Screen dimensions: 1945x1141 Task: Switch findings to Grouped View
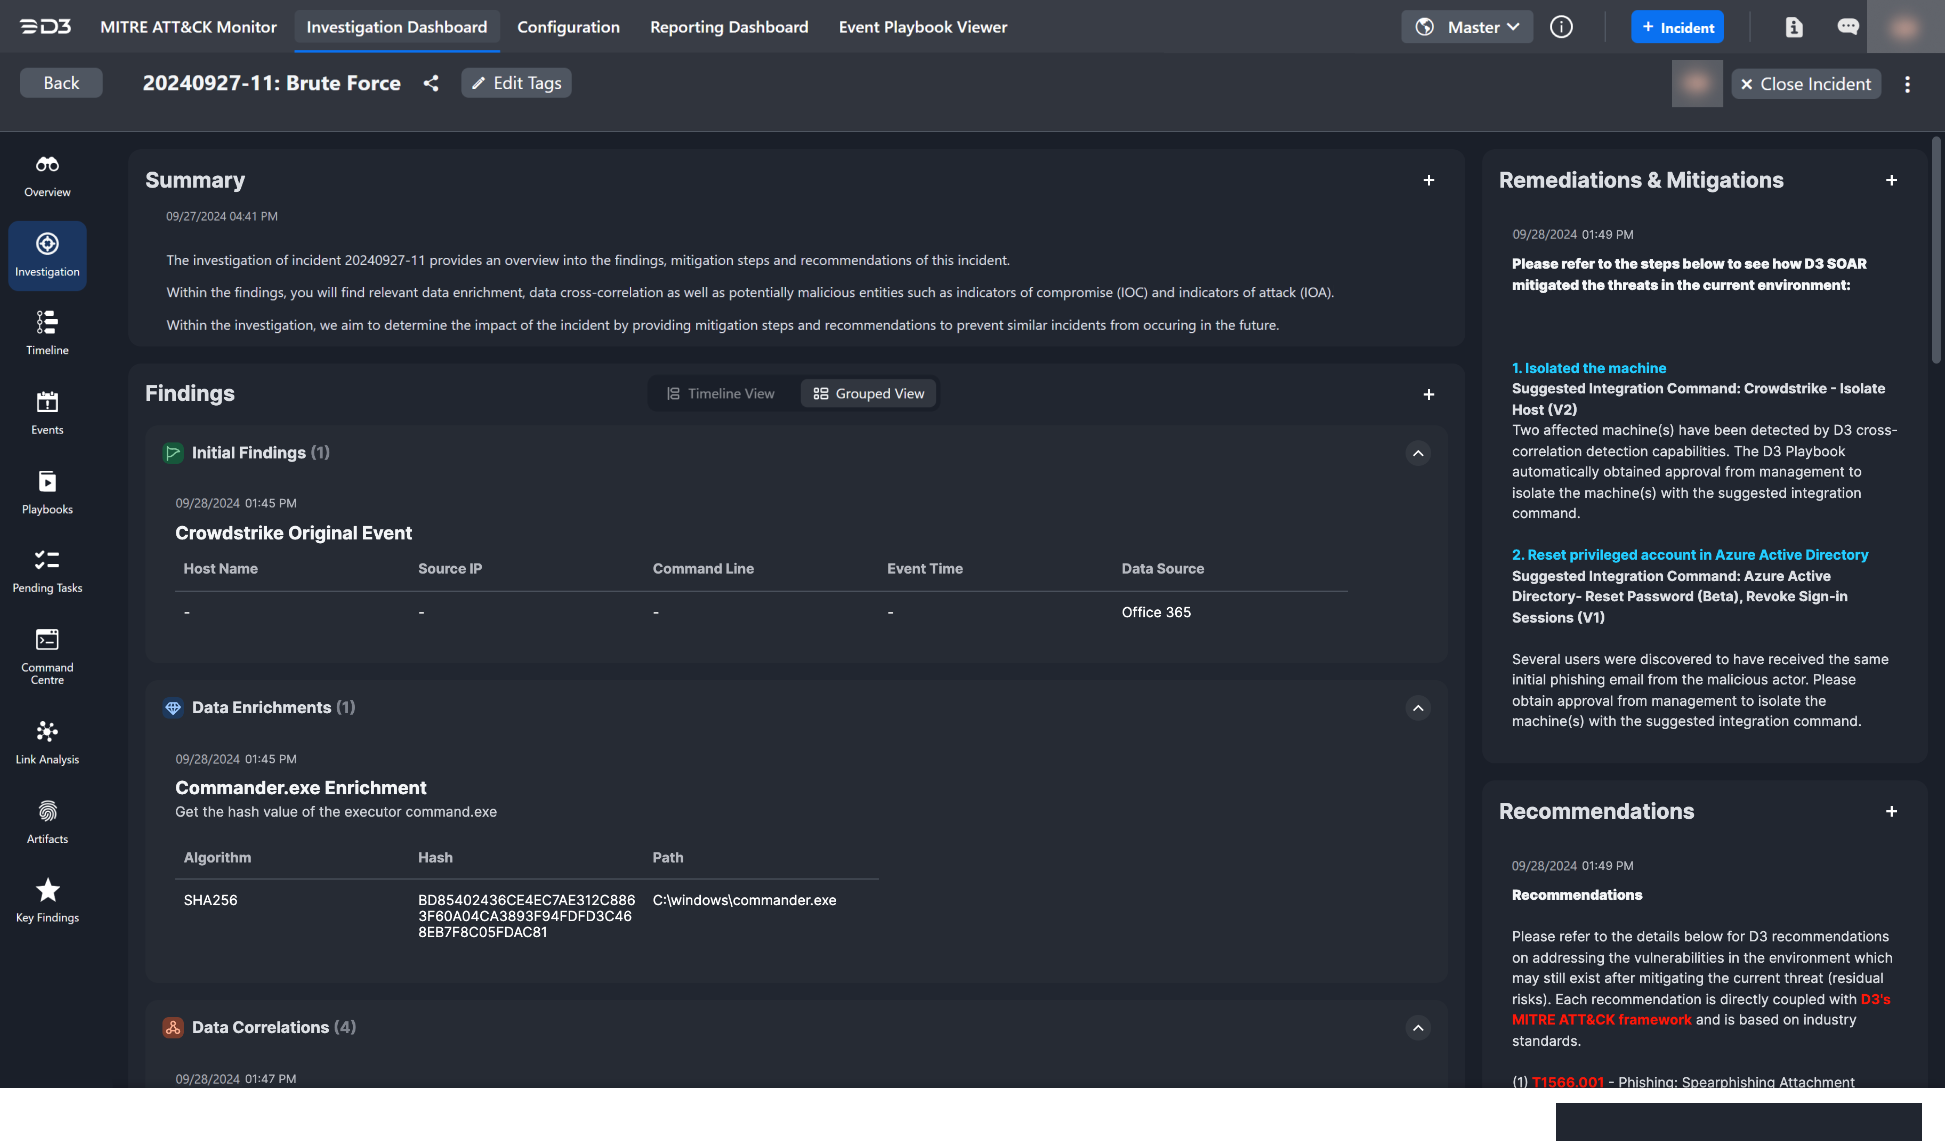point(869,394)
